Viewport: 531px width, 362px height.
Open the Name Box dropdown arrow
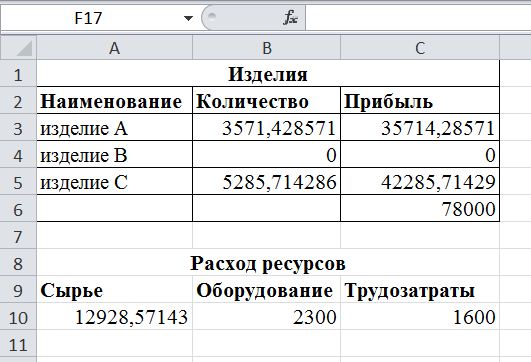188,18
